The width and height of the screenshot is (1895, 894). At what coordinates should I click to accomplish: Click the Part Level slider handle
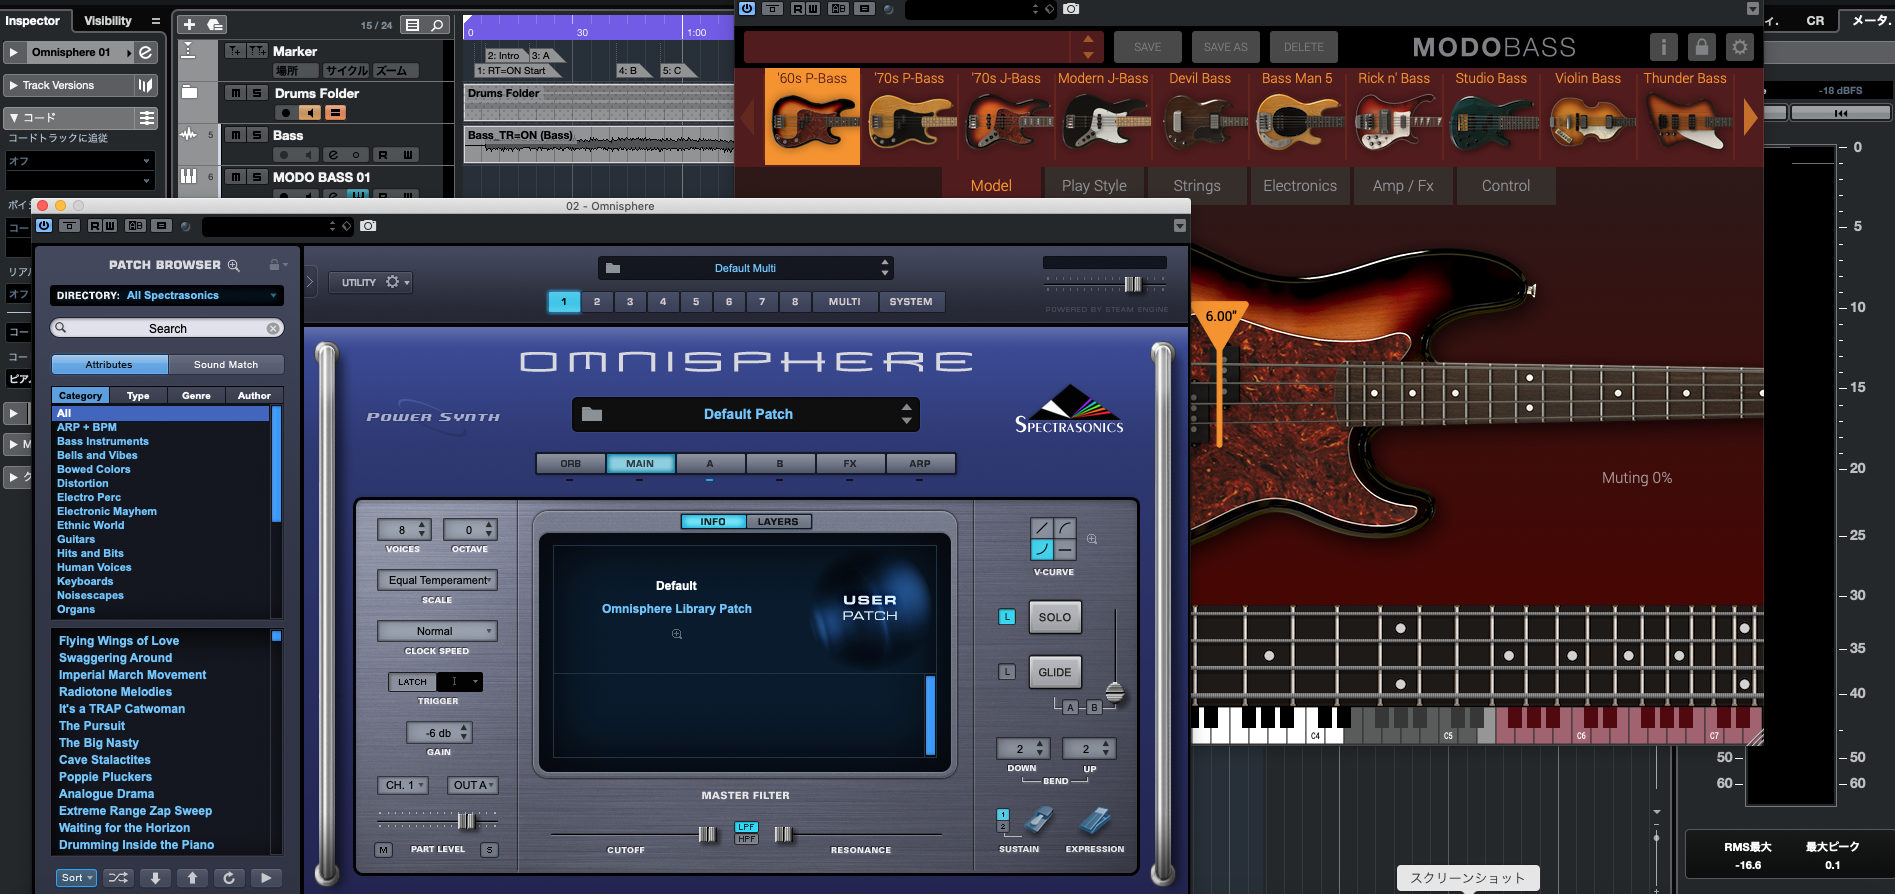click(x=466, y=821)
